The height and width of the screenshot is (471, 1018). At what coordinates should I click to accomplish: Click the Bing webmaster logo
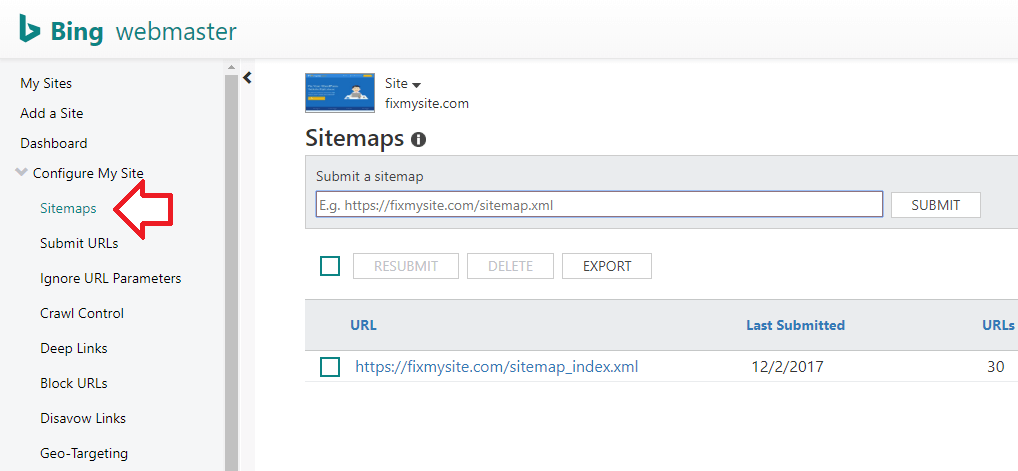click(x=128, y=31)
